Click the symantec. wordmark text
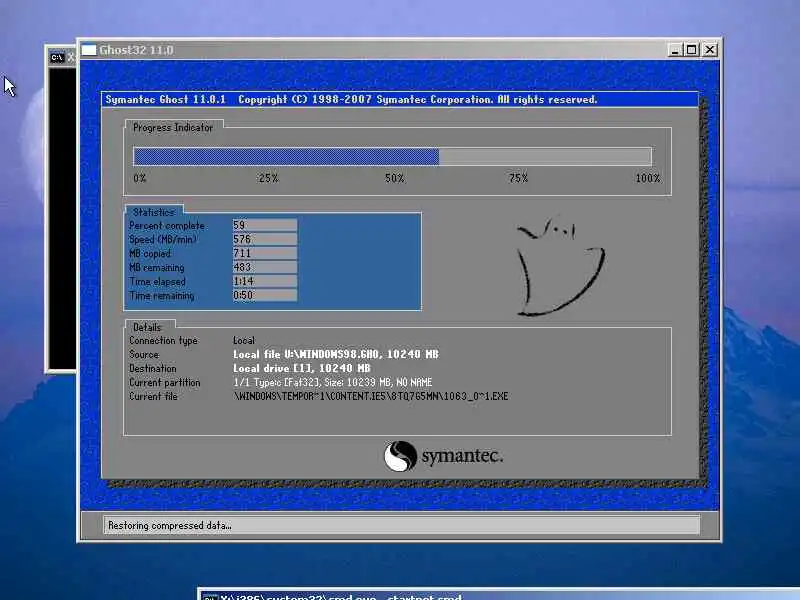 point(462,456)
